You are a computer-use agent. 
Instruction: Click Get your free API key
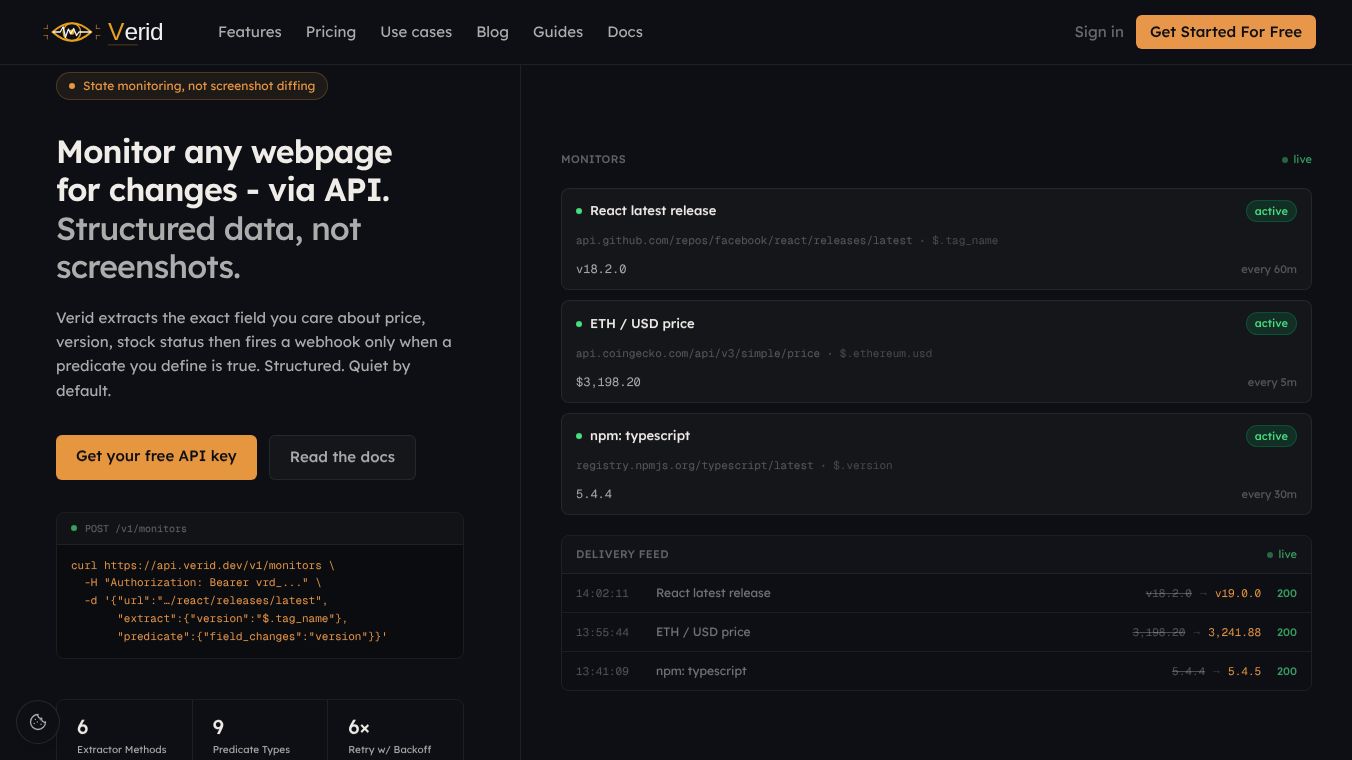point(156,457)
